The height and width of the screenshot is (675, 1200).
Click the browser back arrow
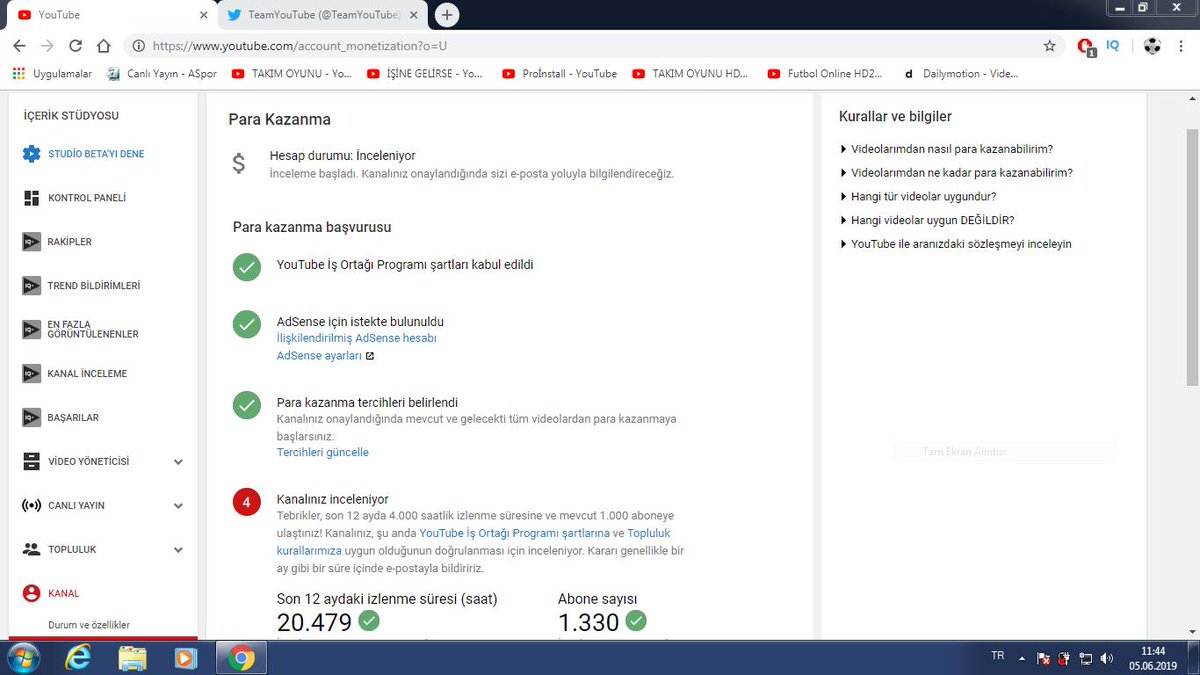point(19,46)
